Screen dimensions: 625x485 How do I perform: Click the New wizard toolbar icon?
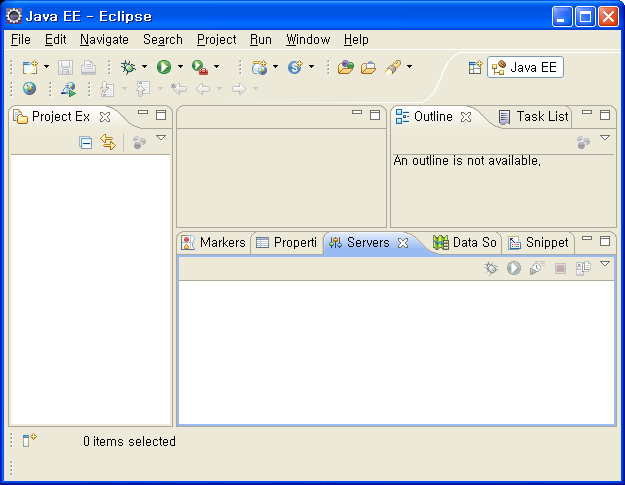pos(30,67)
